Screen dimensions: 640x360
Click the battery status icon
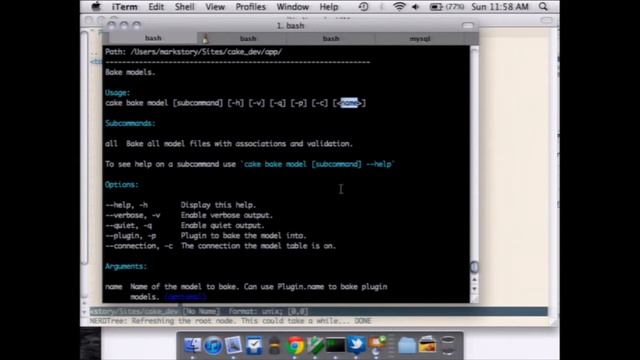tap(436, 7)
